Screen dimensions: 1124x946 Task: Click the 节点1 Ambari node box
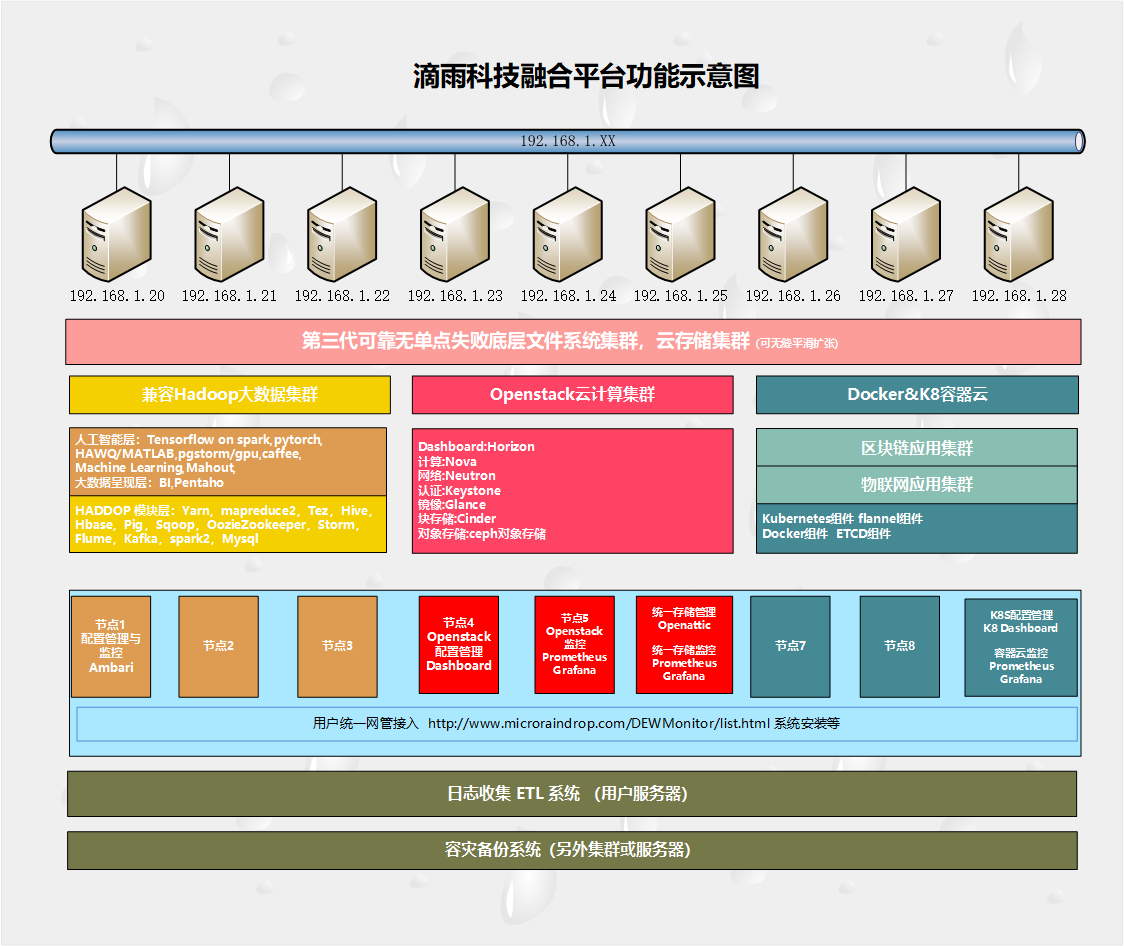(111, 646)
